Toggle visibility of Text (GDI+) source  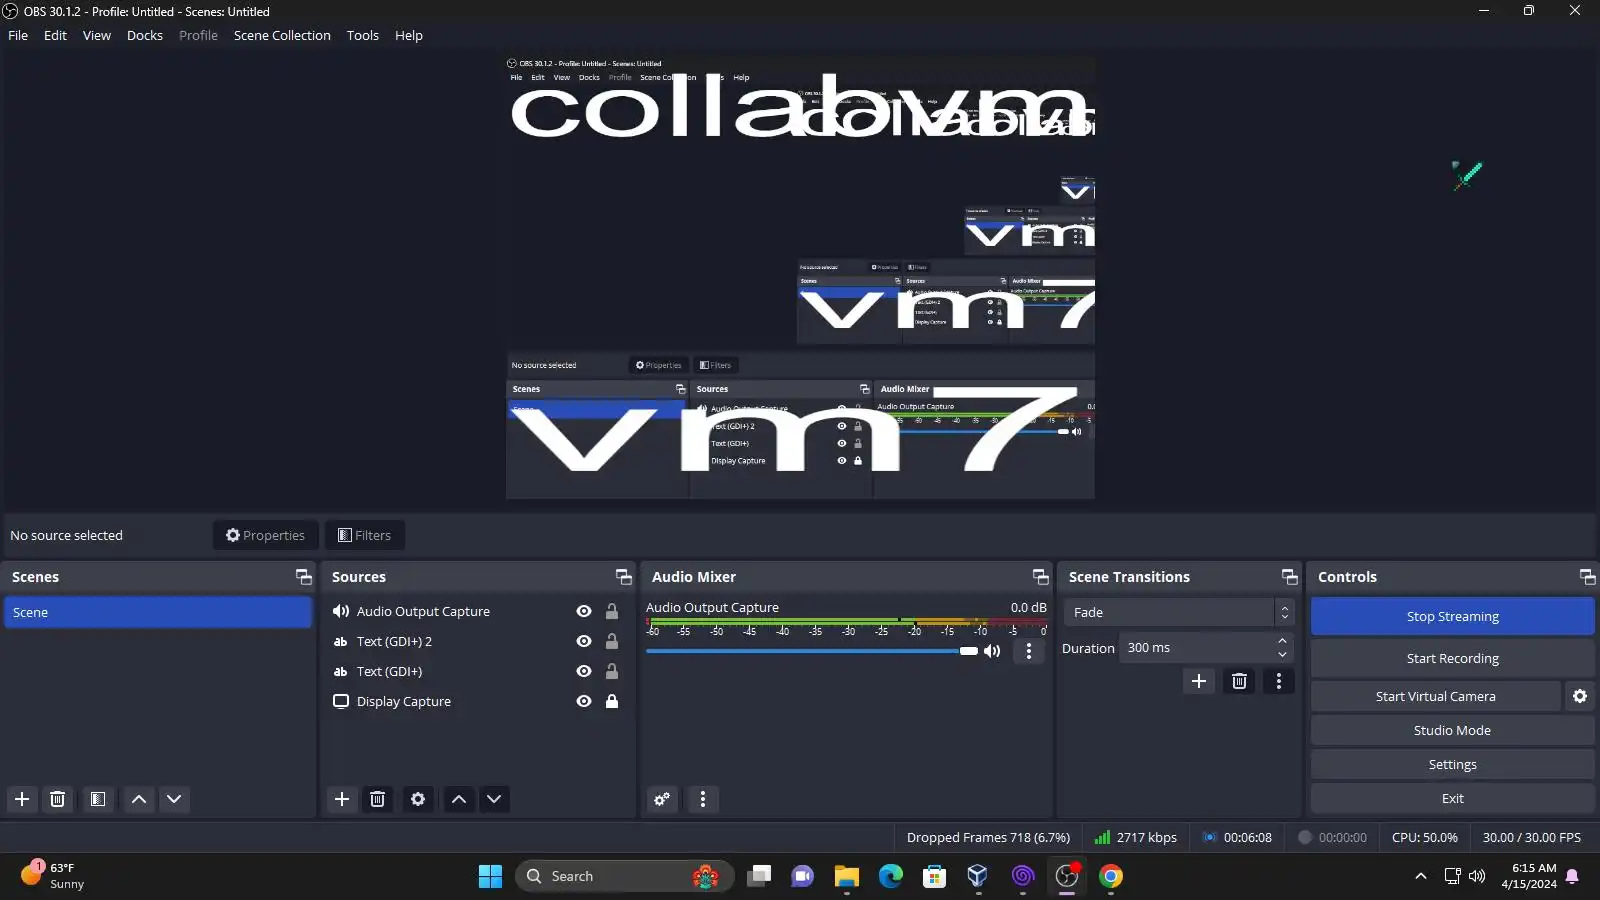point(584,671)
